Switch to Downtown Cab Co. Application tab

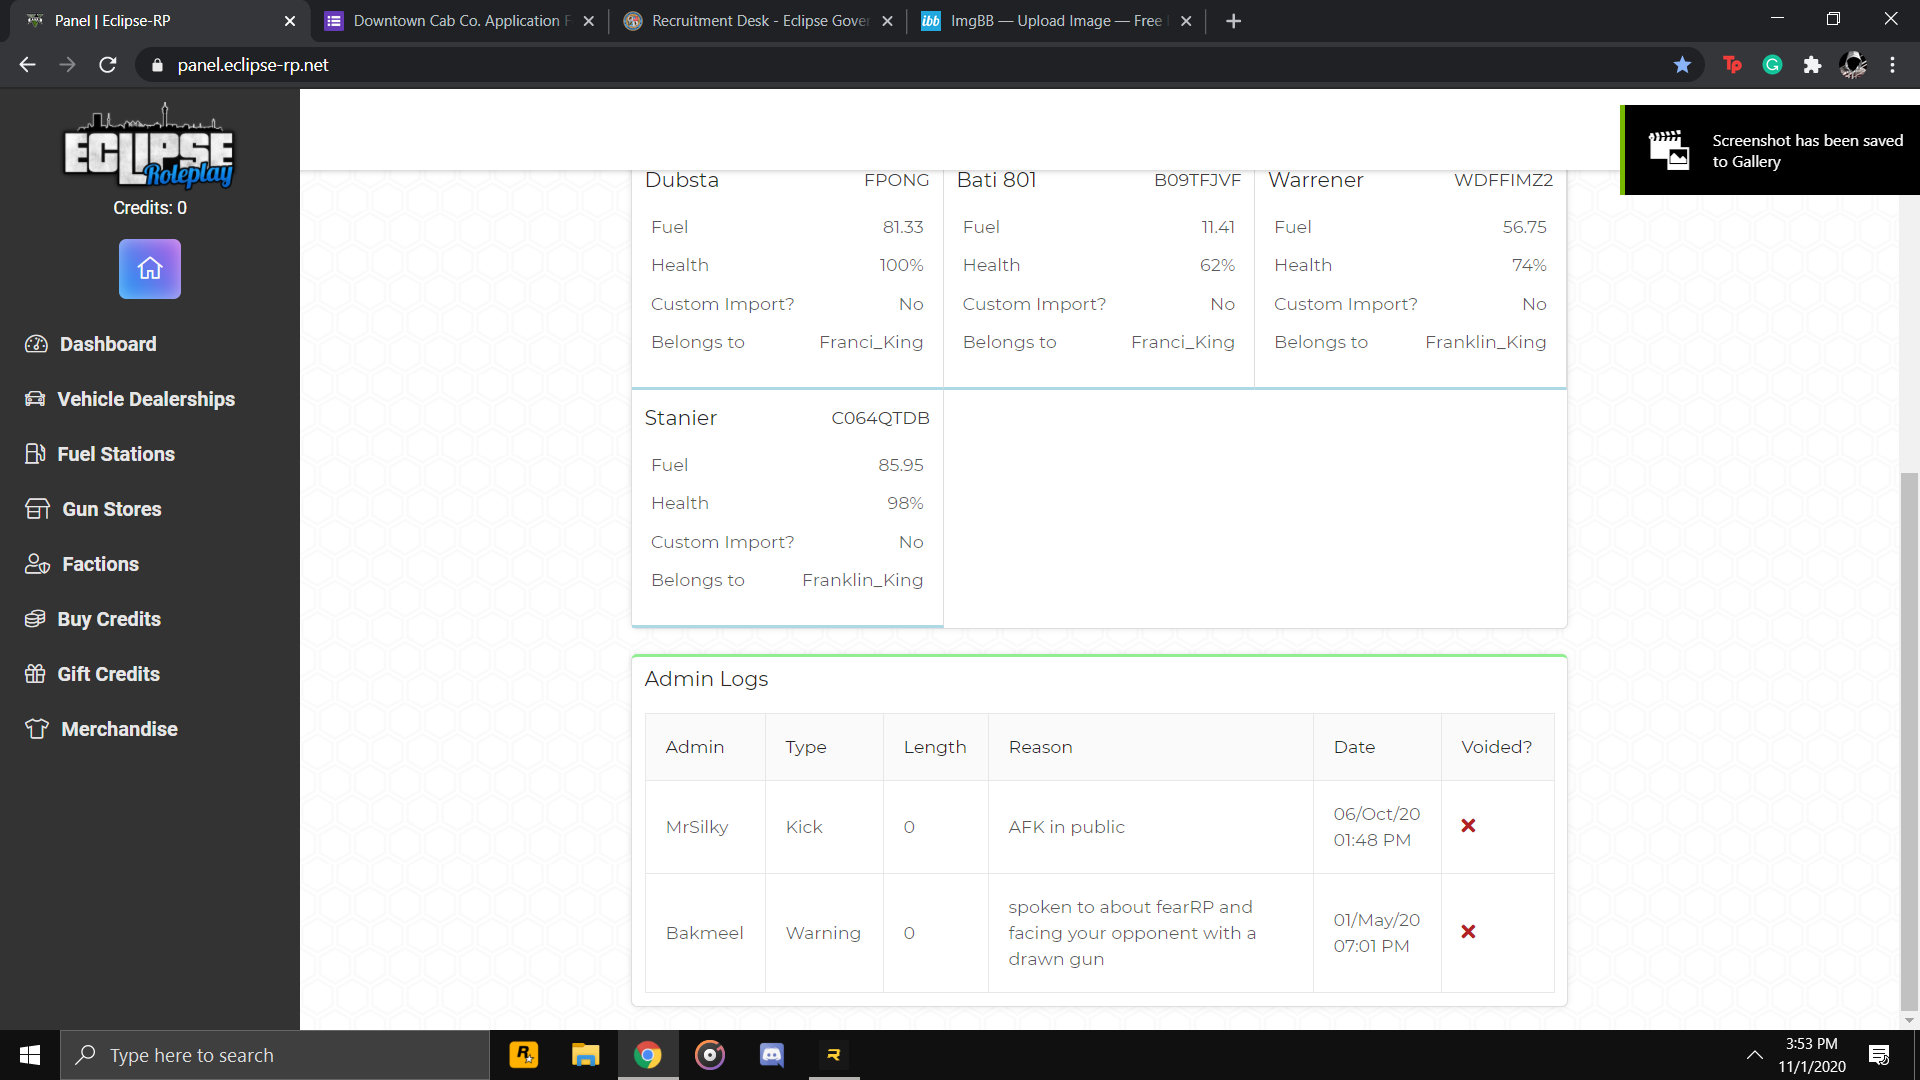[460, 21]
